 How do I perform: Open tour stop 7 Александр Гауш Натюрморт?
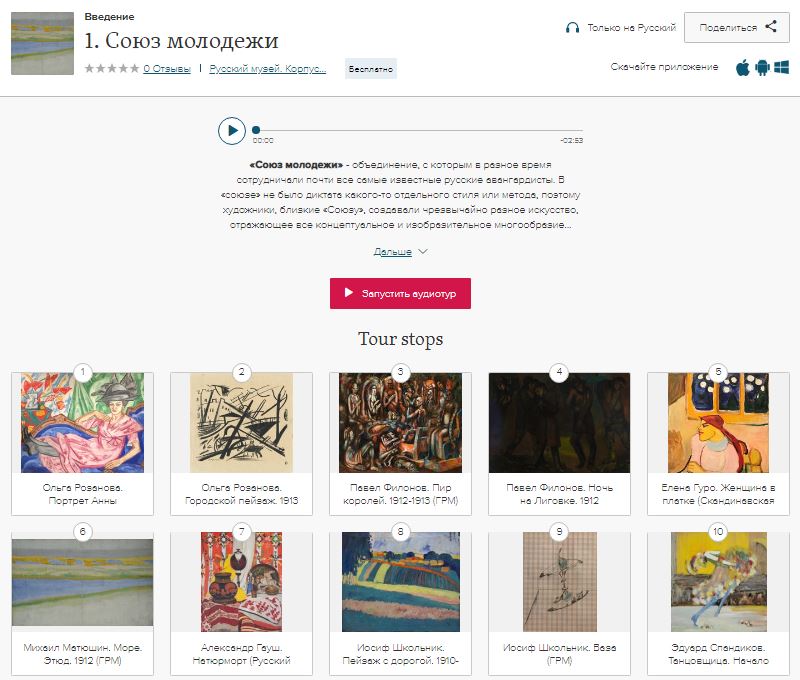click(241, 582)
